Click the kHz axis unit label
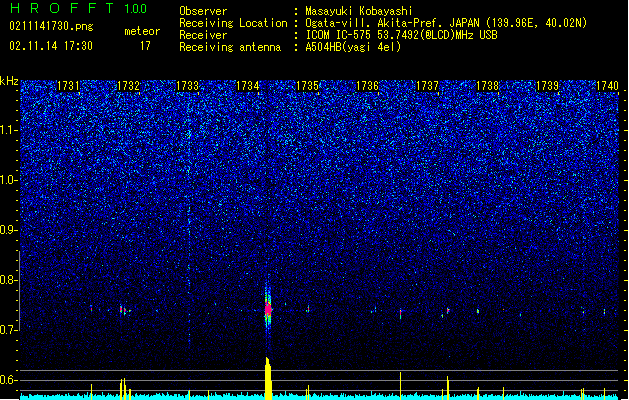 tap(9, 81)
